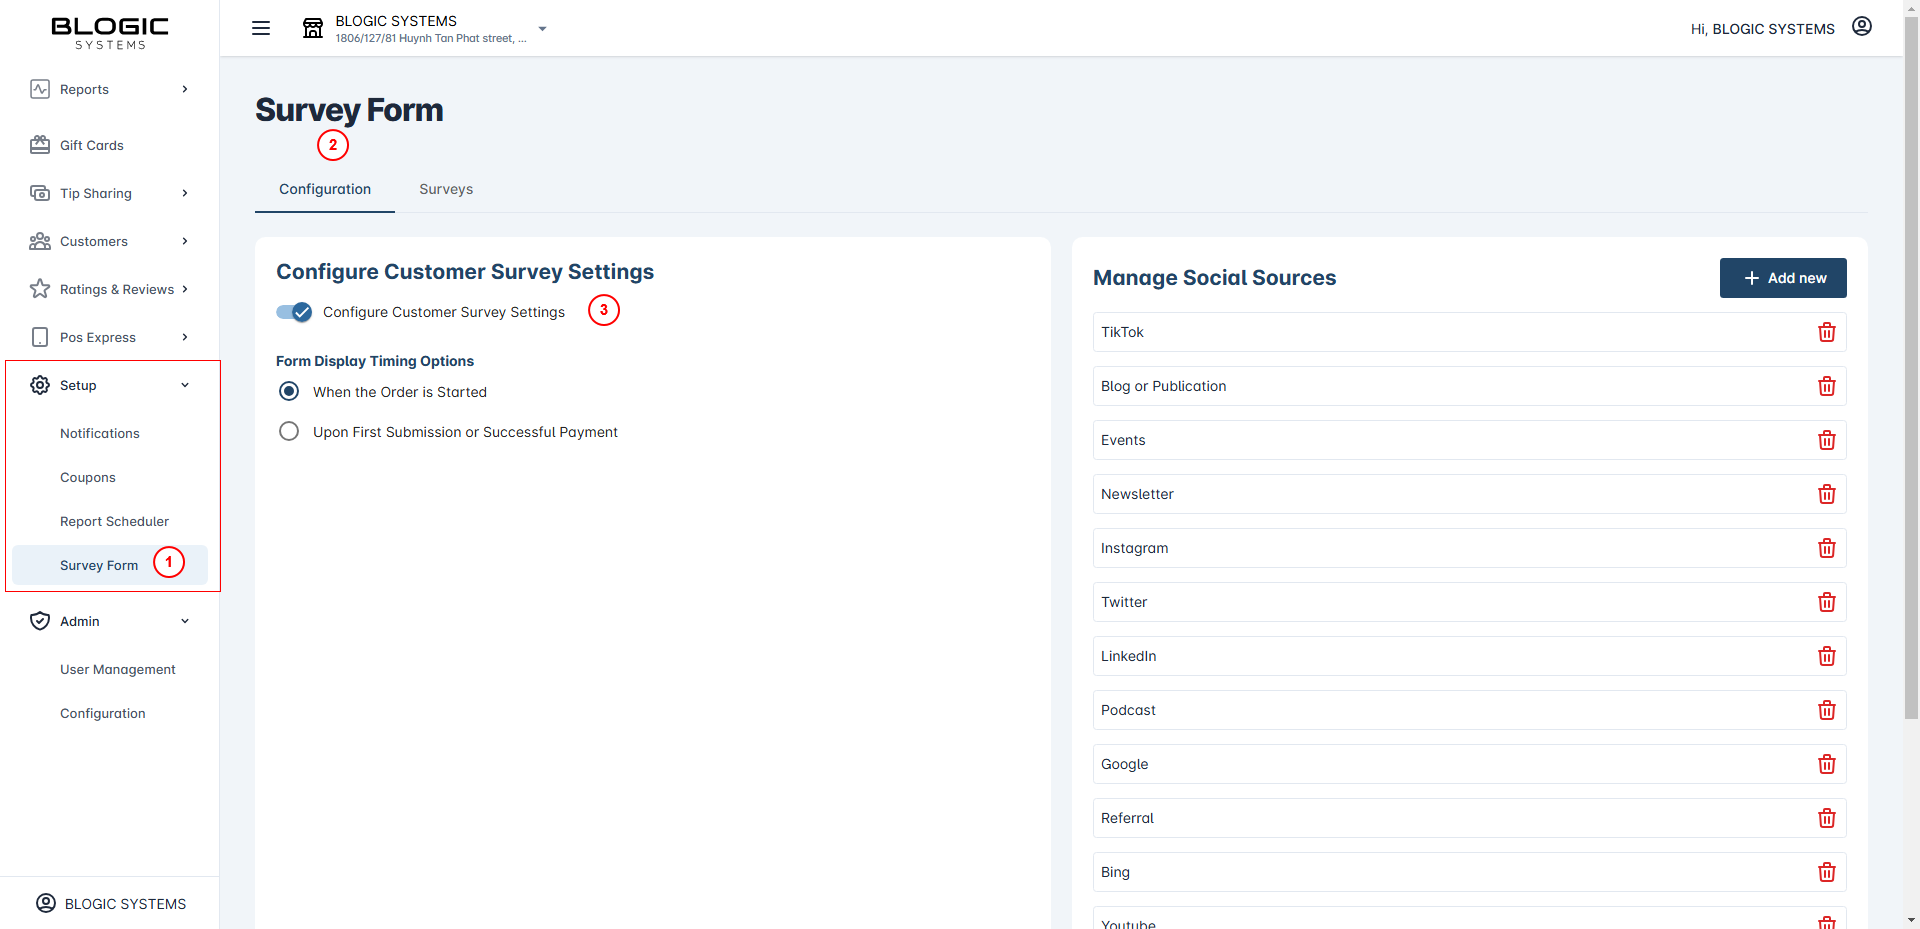Delete the Blog or Publication source

tap(1827, 386)
